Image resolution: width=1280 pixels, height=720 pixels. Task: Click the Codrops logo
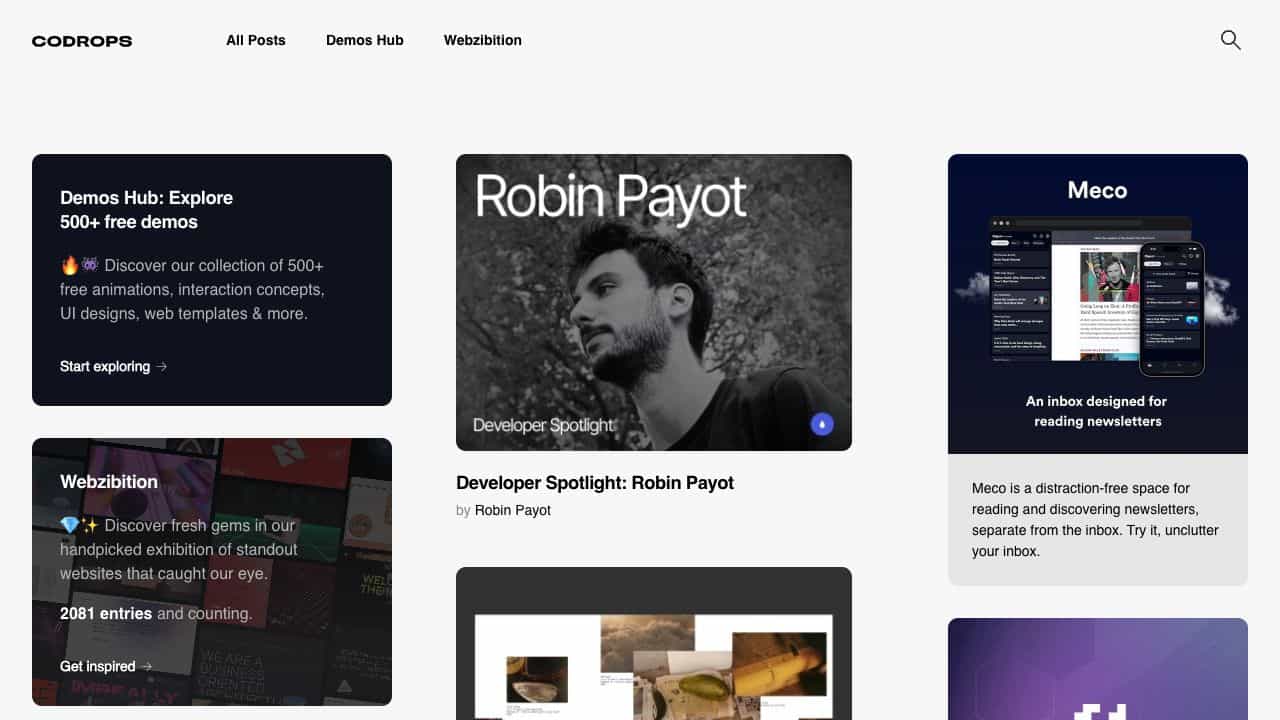pyautogui.click(x=82, y=41)
